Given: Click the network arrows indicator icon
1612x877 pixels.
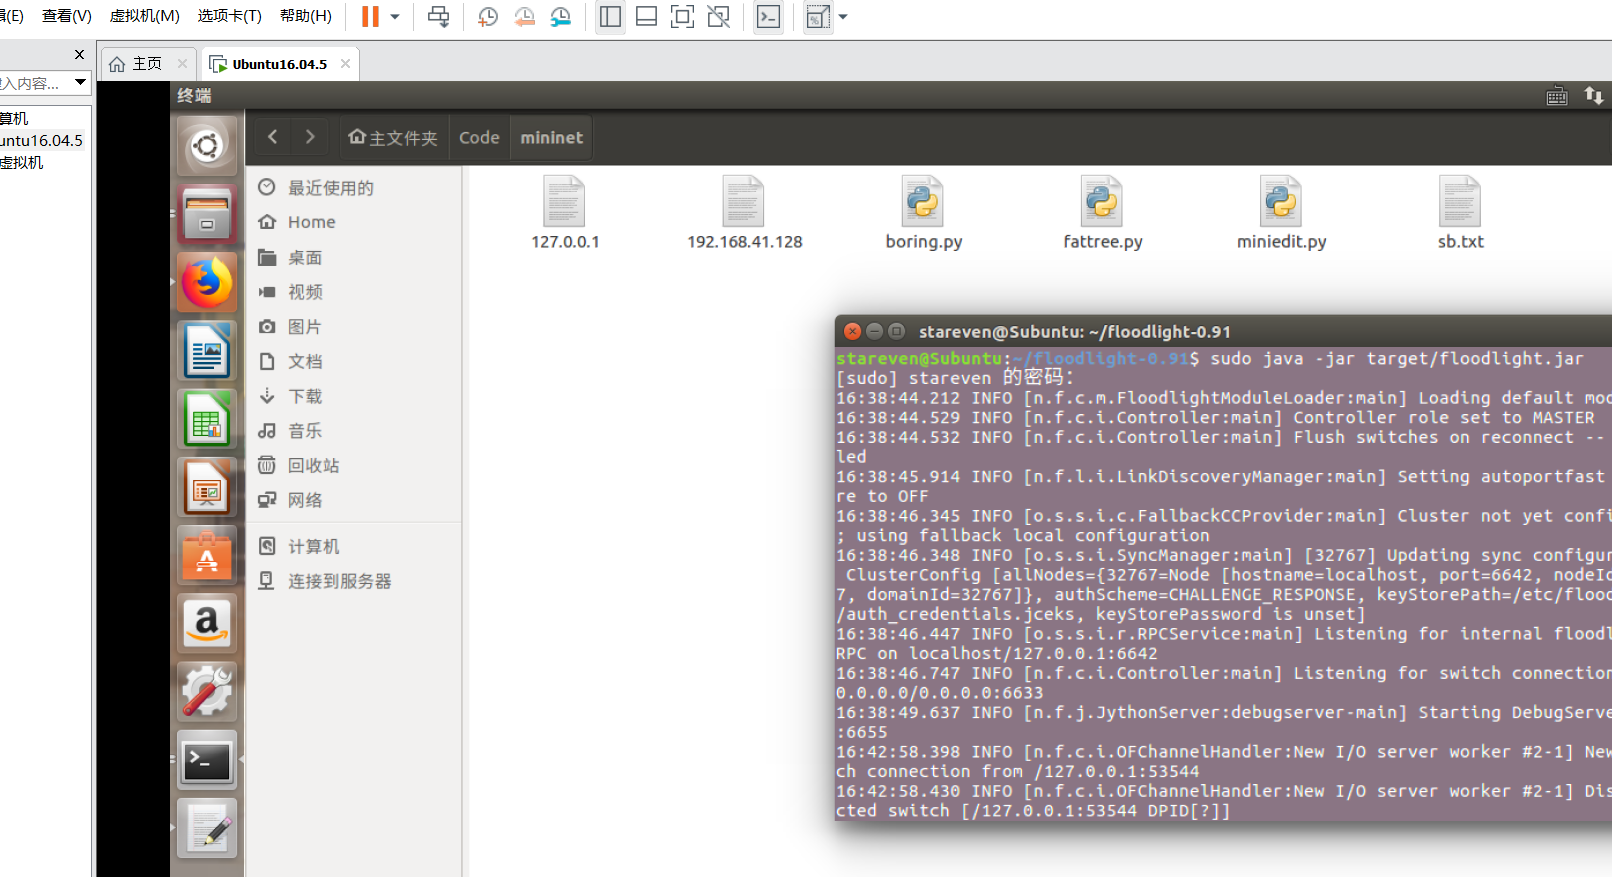Looking at the screenshot, I should coord(1594,96).
